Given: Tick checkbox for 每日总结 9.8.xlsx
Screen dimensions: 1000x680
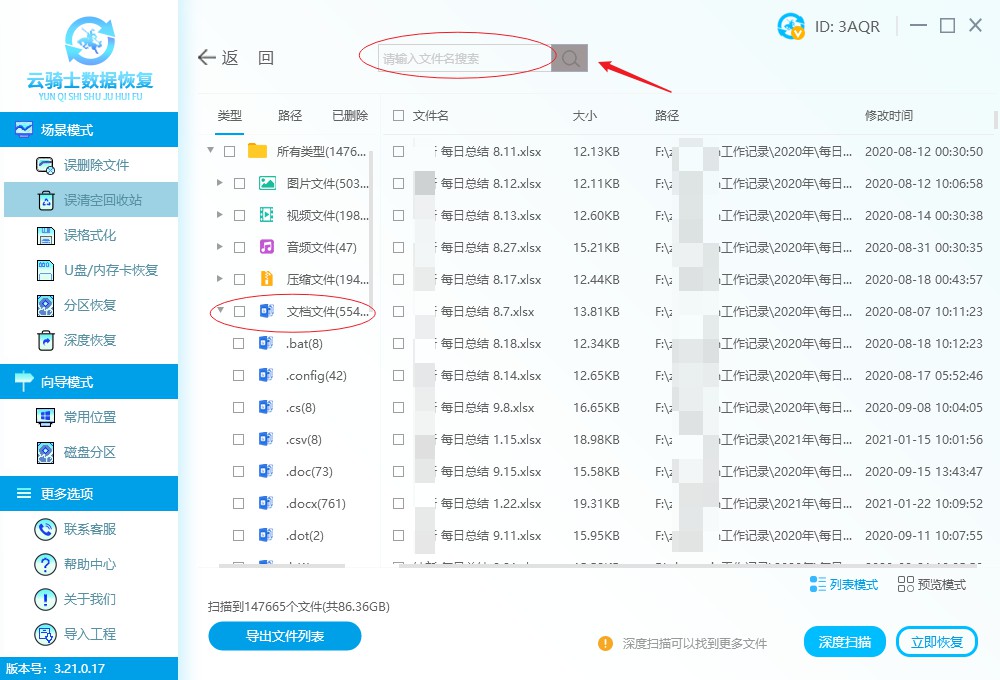Looking at the screenshot, I should pyautogui.click(x=399, y=407).
